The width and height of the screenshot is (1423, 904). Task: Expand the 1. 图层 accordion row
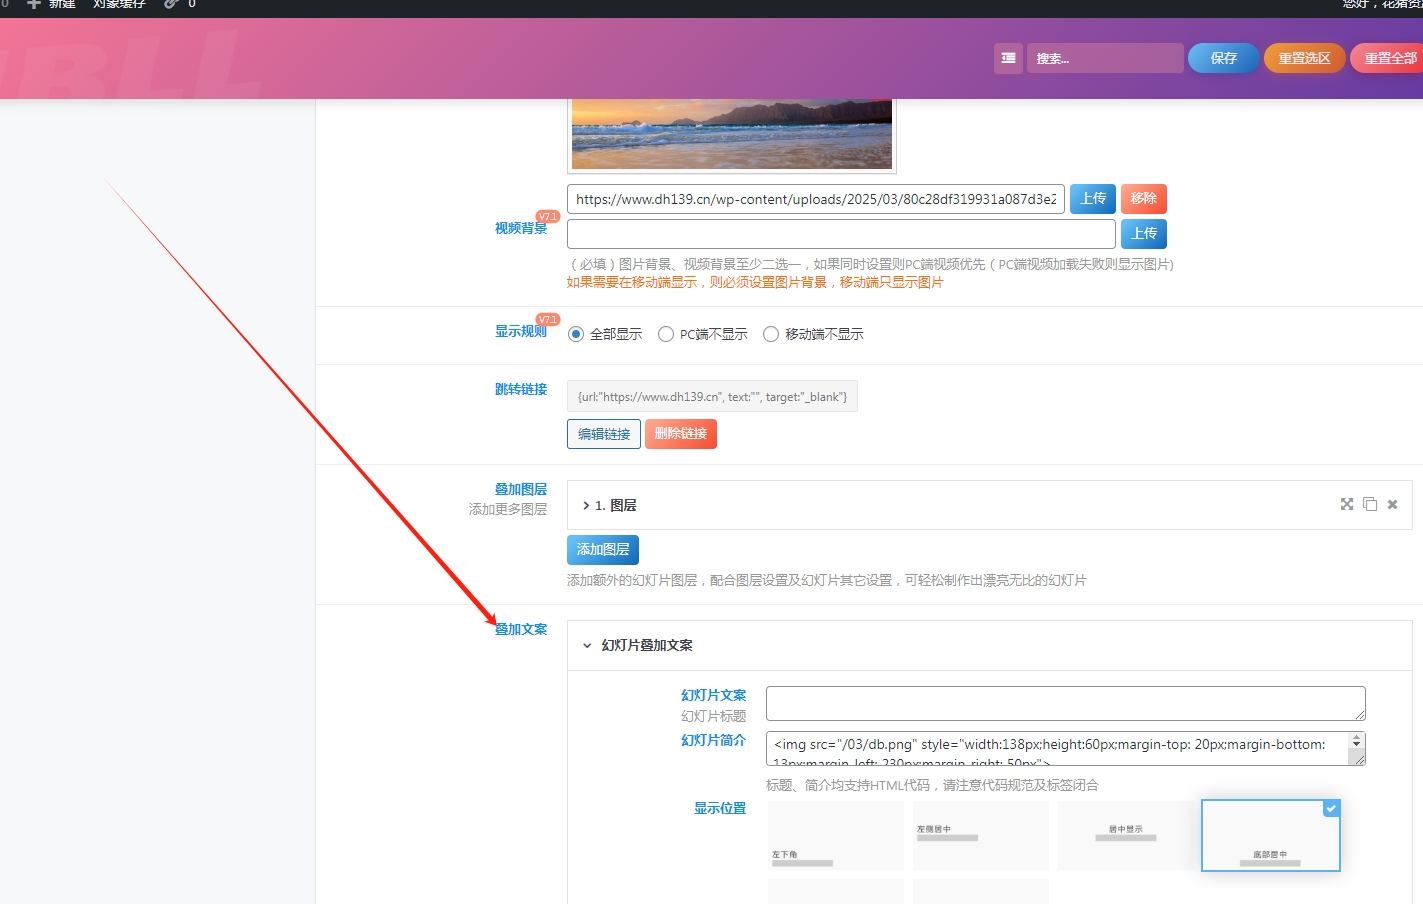990,505
